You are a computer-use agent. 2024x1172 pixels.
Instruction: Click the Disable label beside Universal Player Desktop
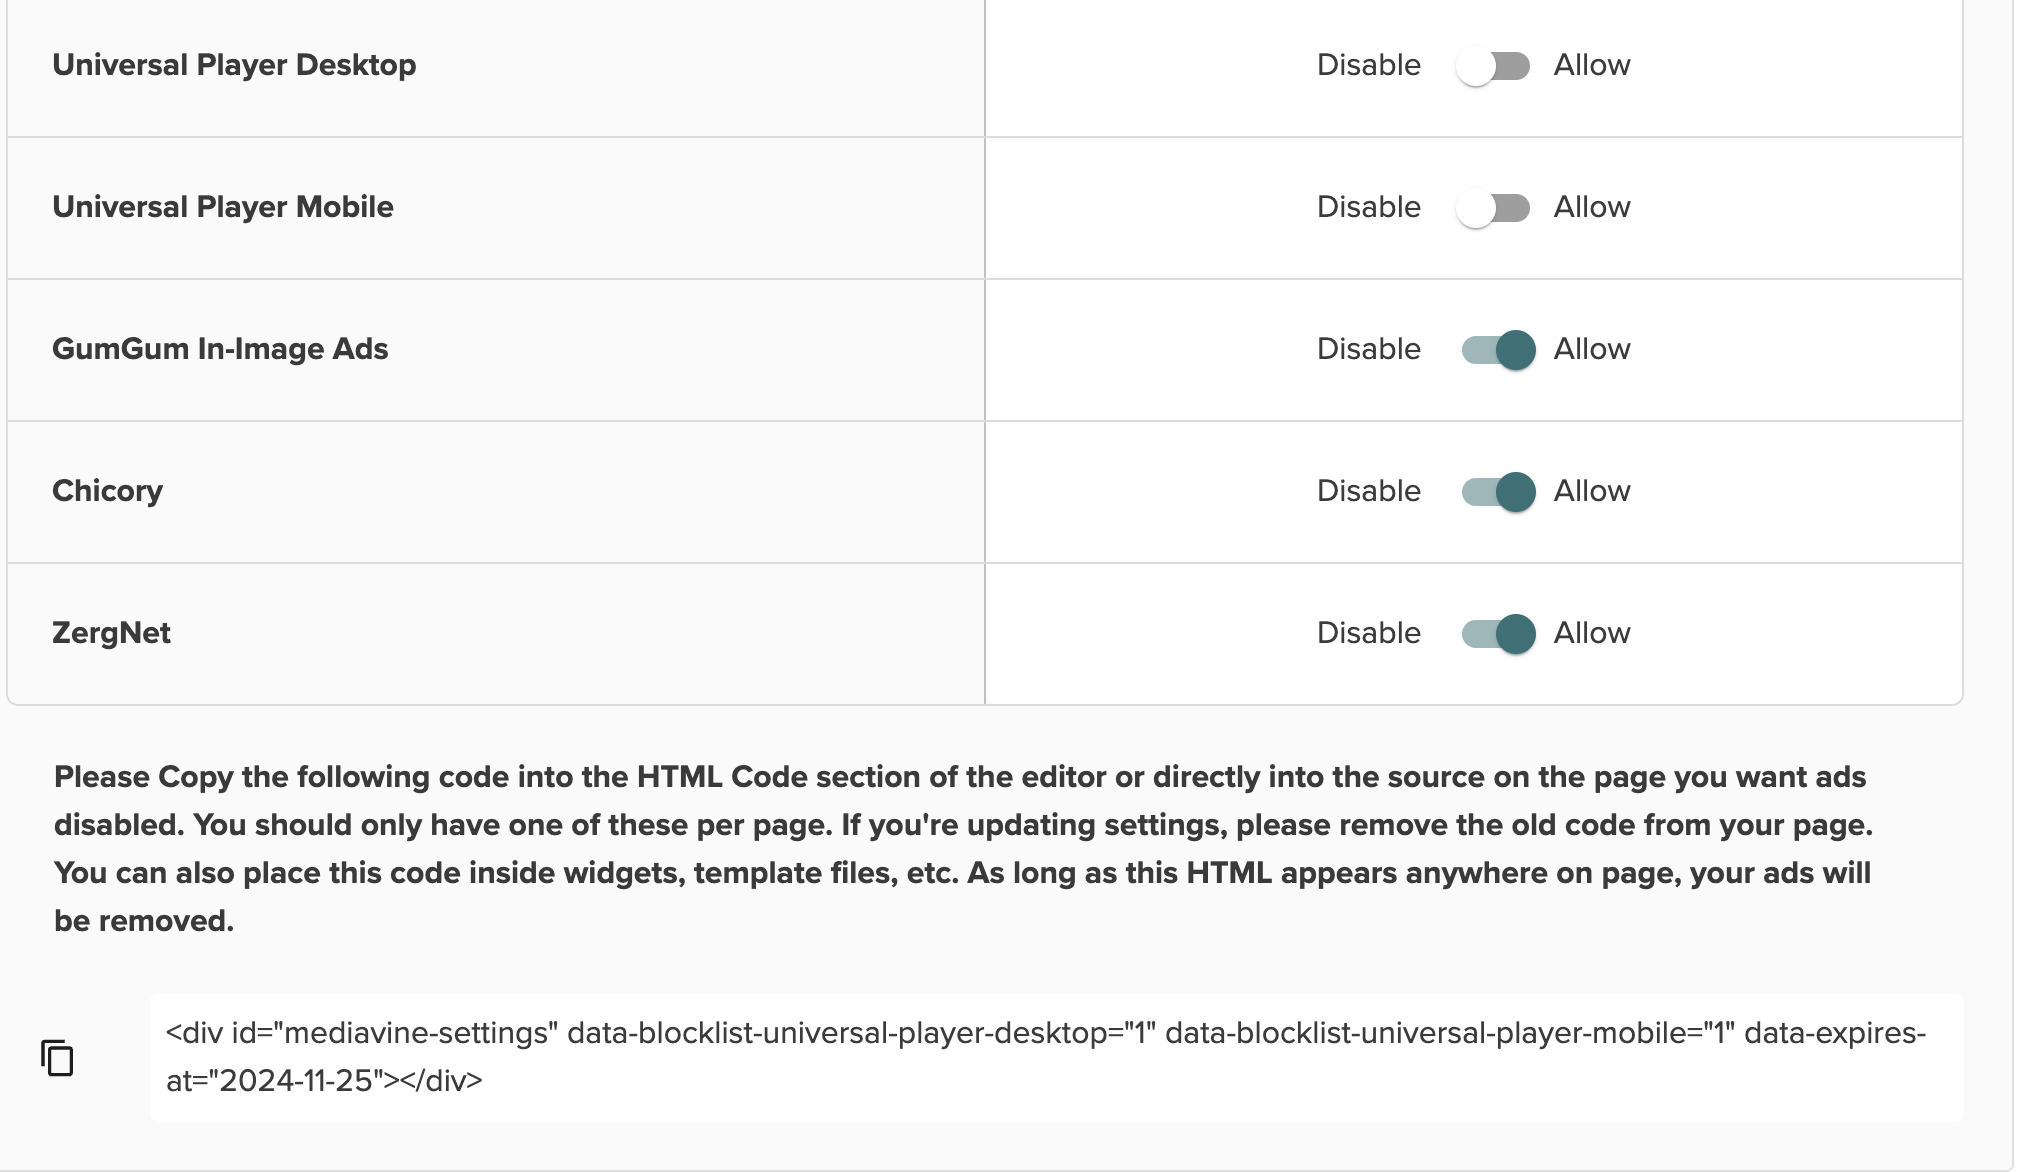point(1368,65)
